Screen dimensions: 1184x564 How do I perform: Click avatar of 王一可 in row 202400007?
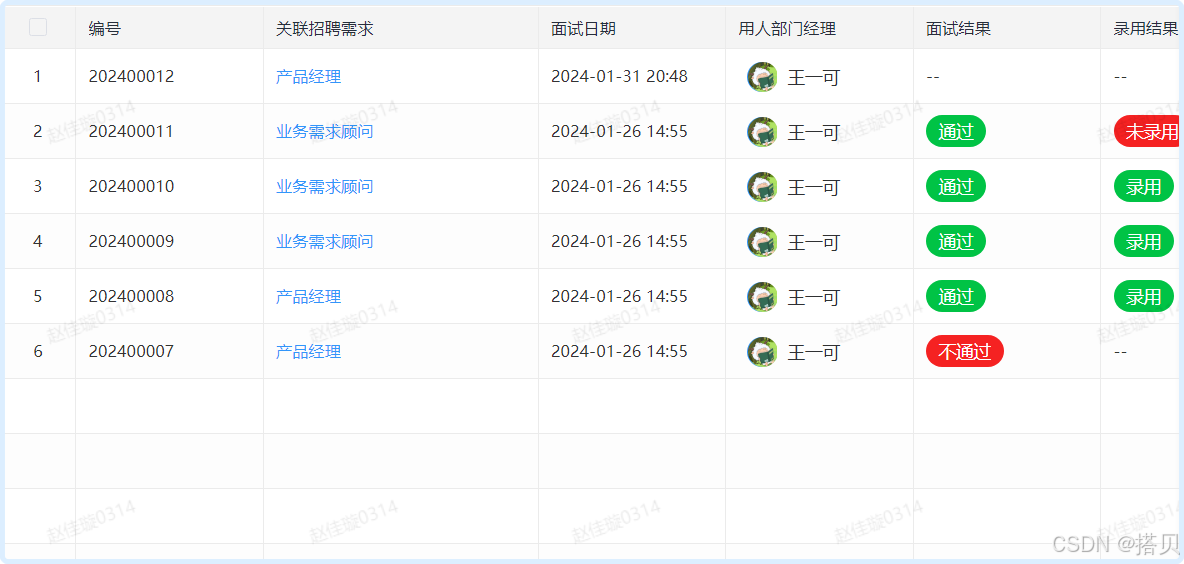(x=762, y=353)
